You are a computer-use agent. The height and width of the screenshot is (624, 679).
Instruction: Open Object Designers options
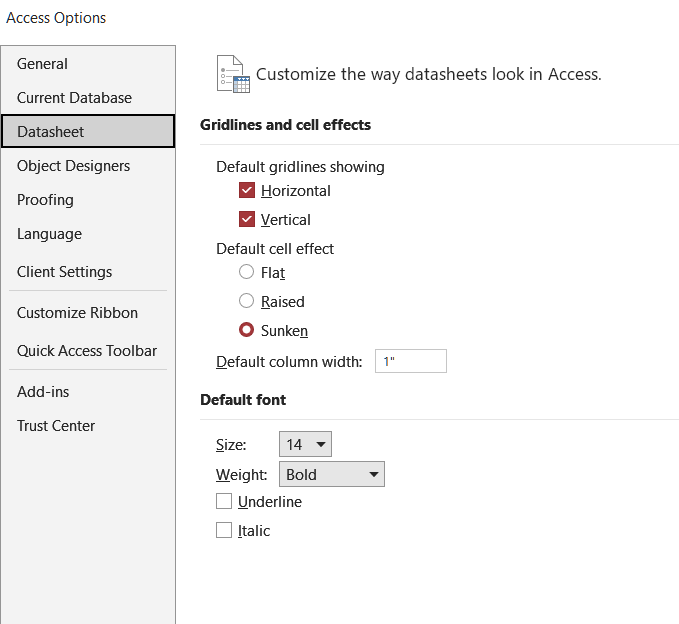[88, 166]
